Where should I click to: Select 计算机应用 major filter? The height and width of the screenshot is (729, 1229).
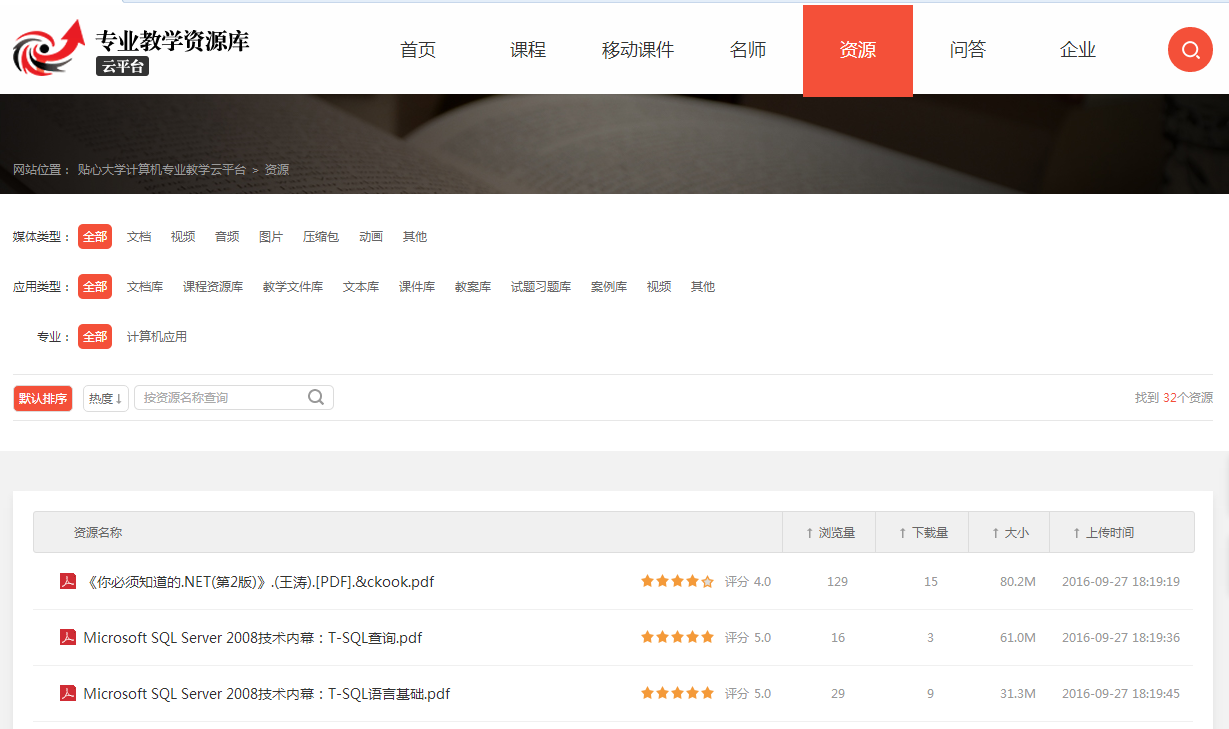(157, 337)
